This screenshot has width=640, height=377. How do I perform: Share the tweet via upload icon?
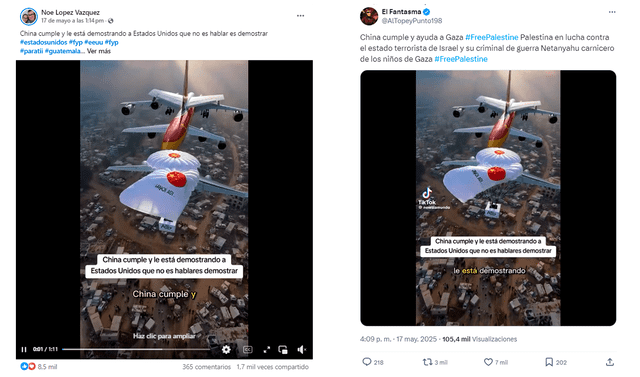(x=609, y=362)
